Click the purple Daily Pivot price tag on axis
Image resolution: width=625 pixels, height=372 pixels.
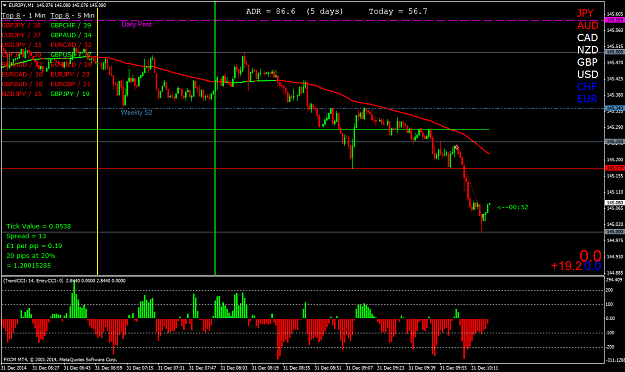click(x=614, y=20)
